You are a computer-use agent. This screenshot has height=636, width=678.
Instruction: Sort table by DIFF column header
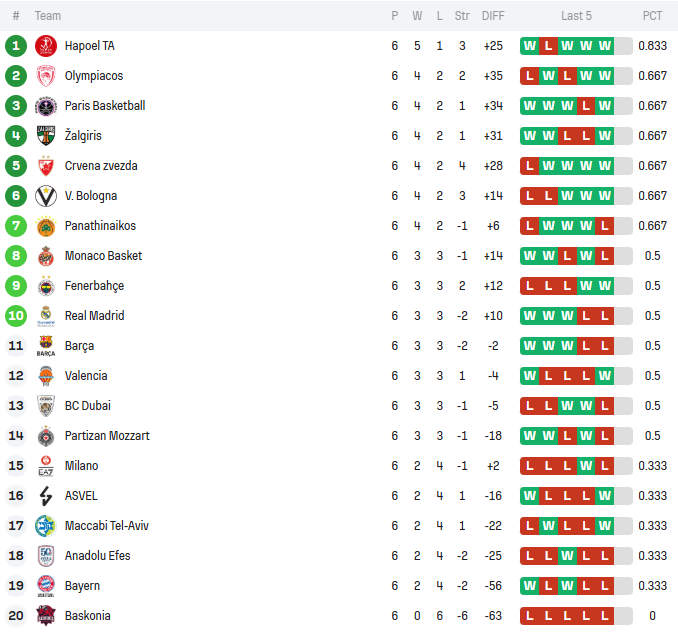coord(493,16)
